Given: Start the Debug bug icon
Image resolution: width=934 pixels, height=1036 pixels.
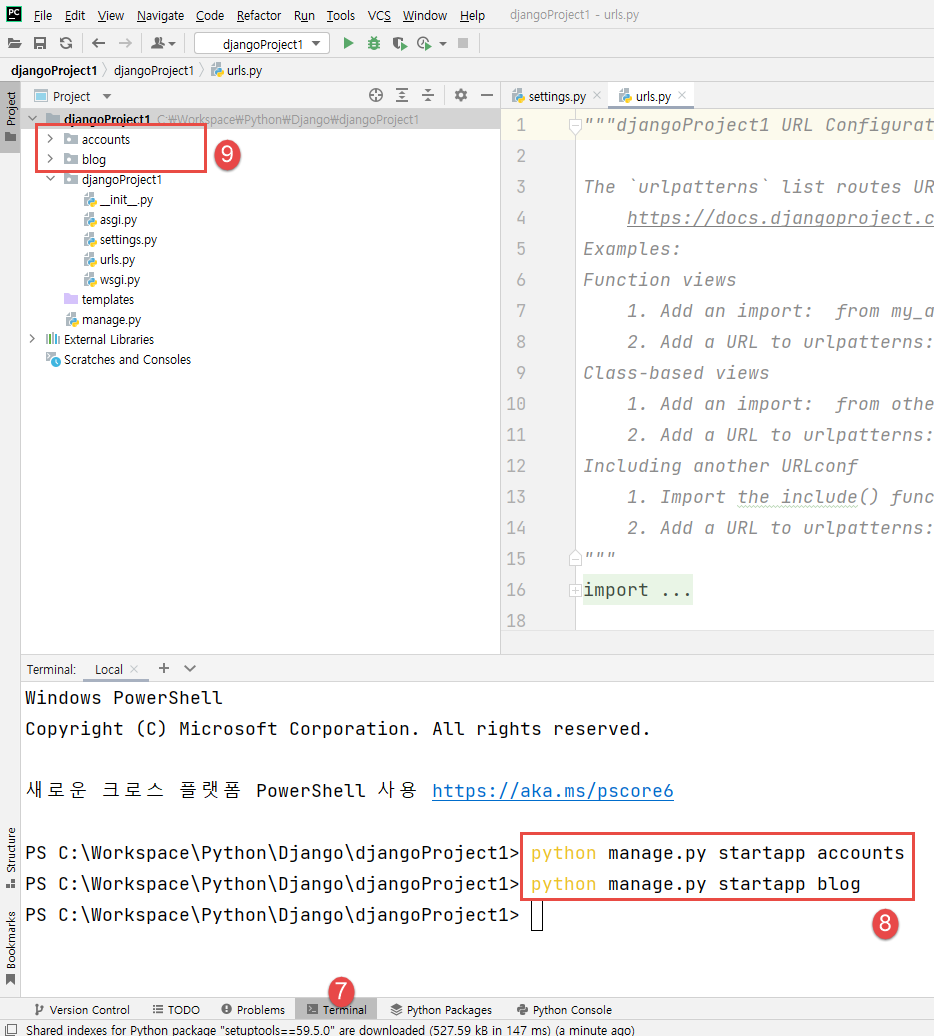Looking at the screenshot, I should click(x=374, y=44).
